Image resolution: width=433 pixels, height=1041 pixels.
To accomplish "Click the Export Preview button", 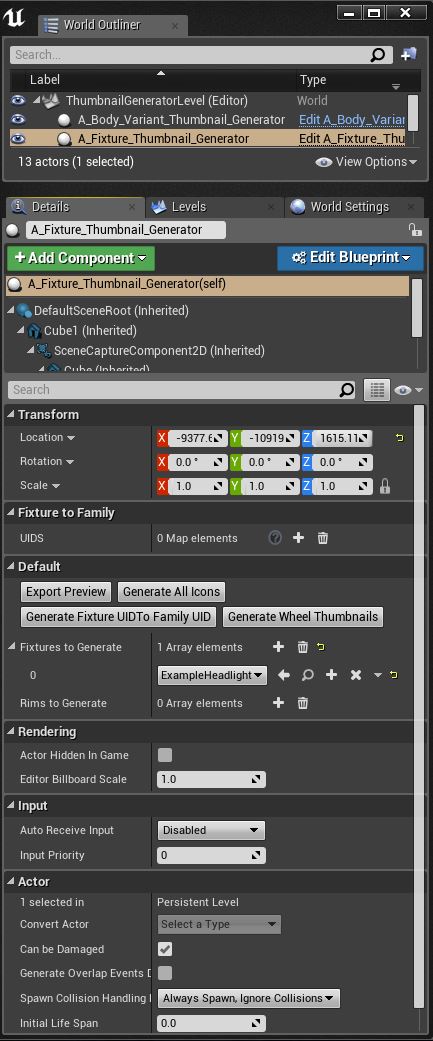I will [66, 592].
